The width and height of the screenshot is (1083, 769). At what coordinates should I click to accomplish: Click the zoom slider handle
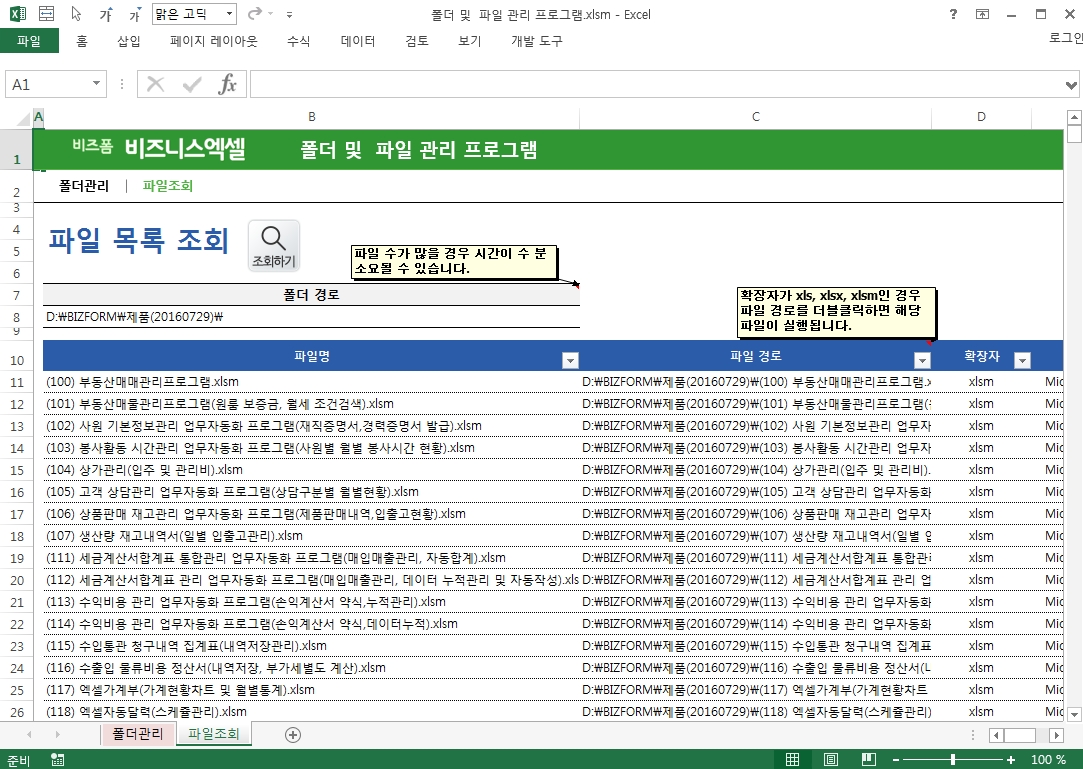click(x=953, y=760)
